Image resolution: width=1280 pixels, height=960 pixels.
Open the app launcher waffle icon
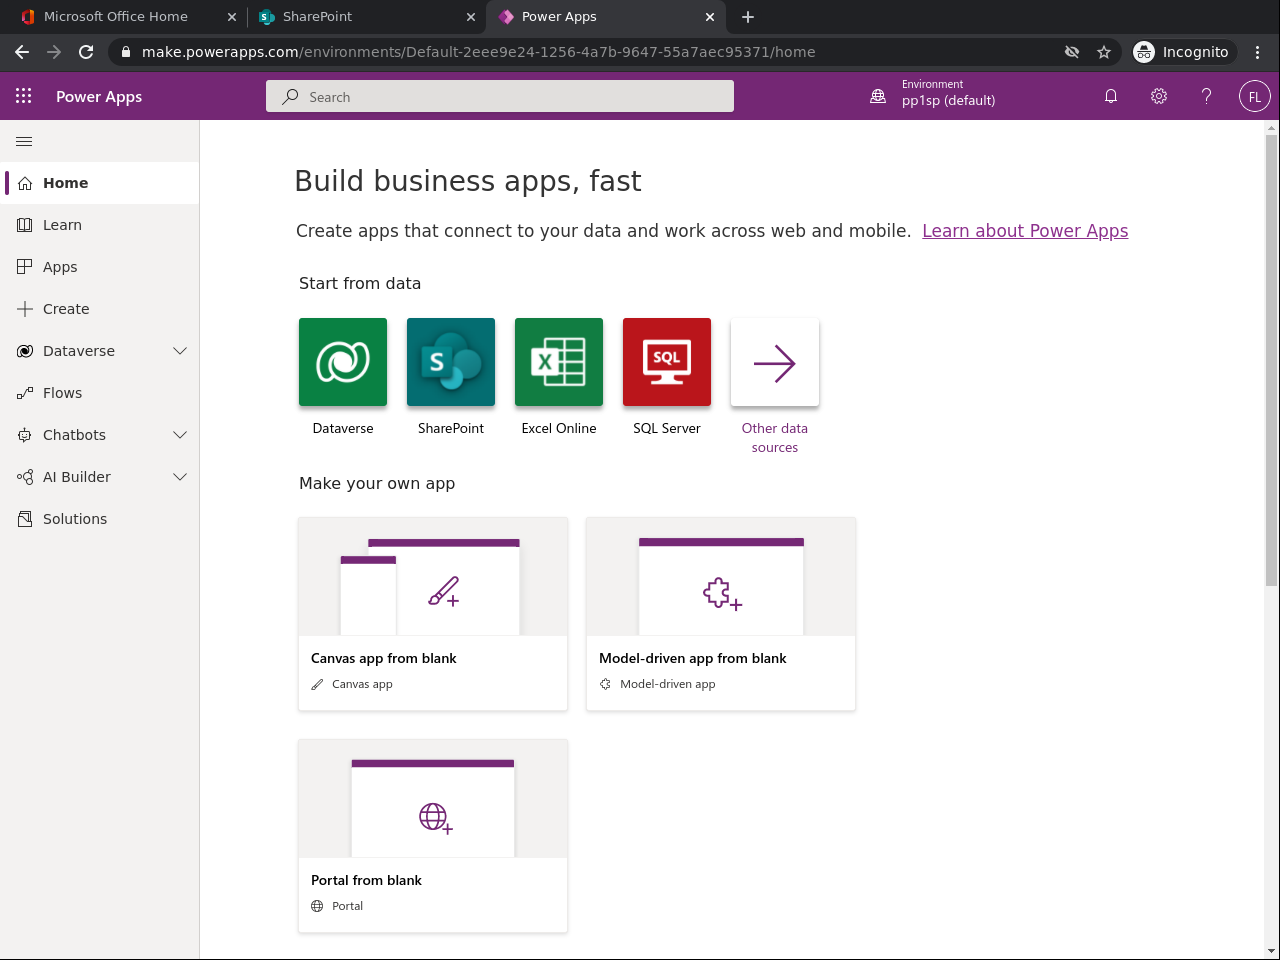(24, 96)
